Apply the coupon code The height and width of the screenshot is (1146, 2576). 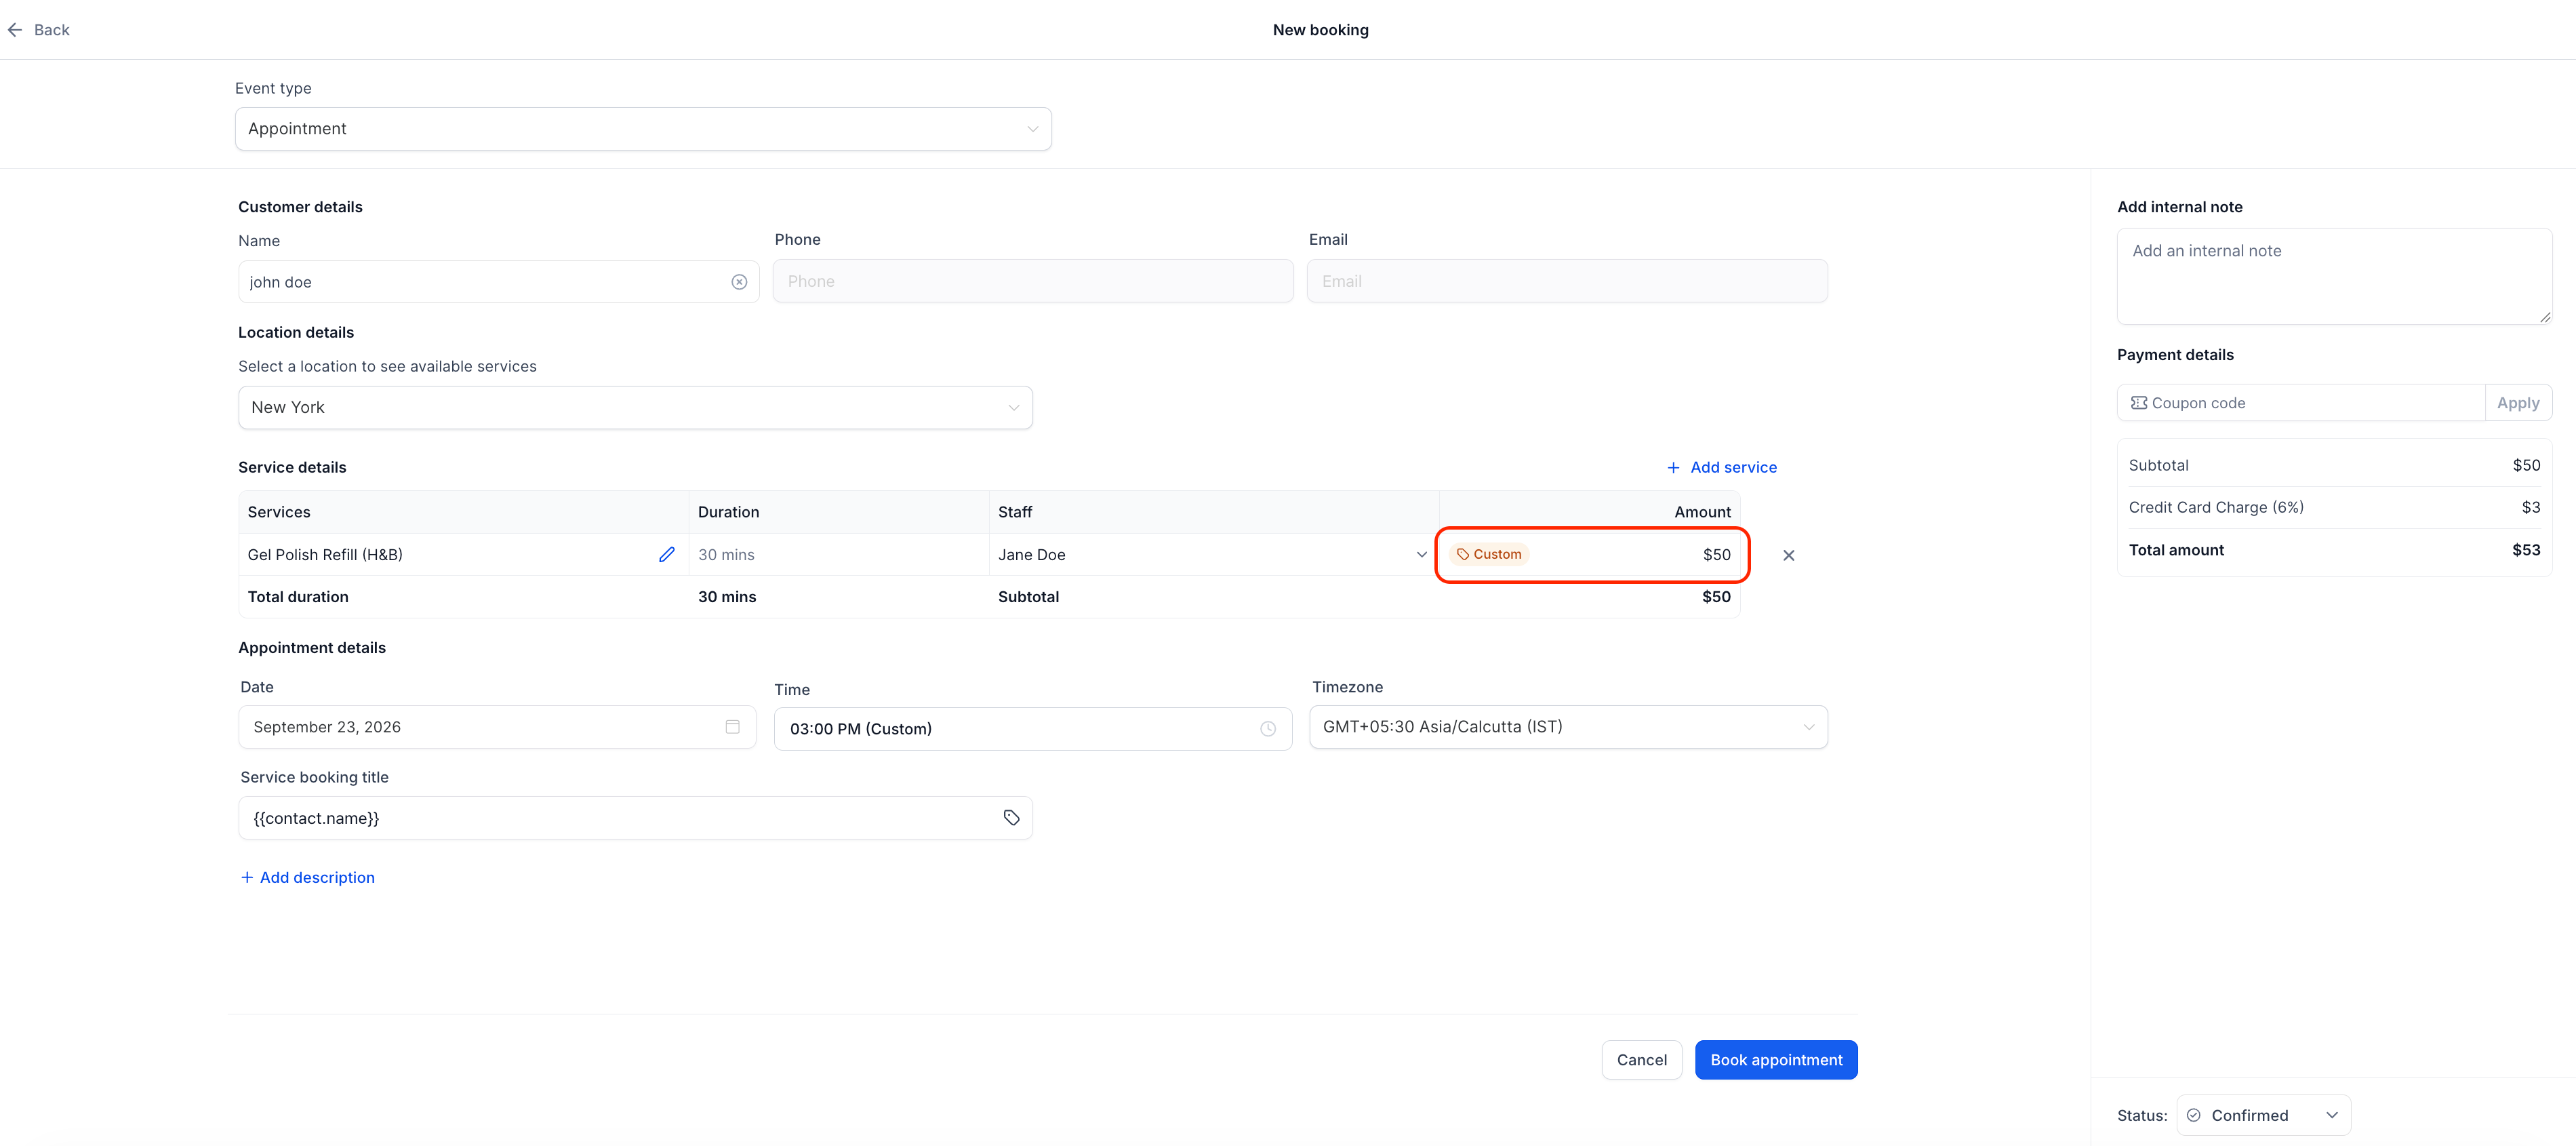pyautogui.click(x=2517, y=403)
